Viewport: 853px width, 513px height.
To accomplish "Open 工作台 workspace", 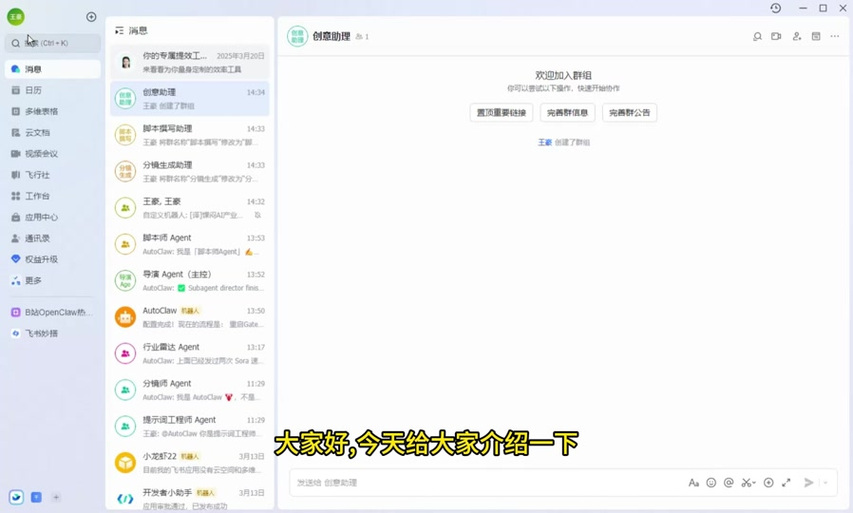I will tap(53, 196).
